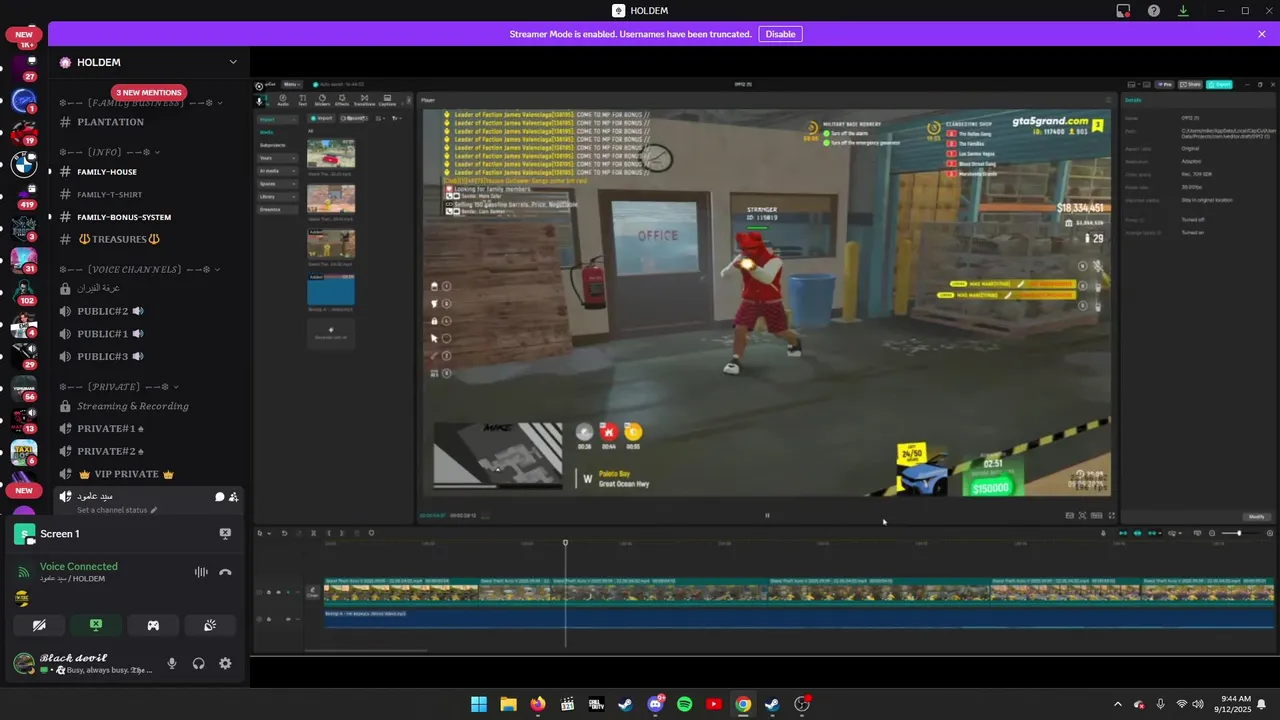Toggle play/pause in the player
The height and width of the screenshot is (720, 1280).
pyautogui.click(x=767, y=516)
